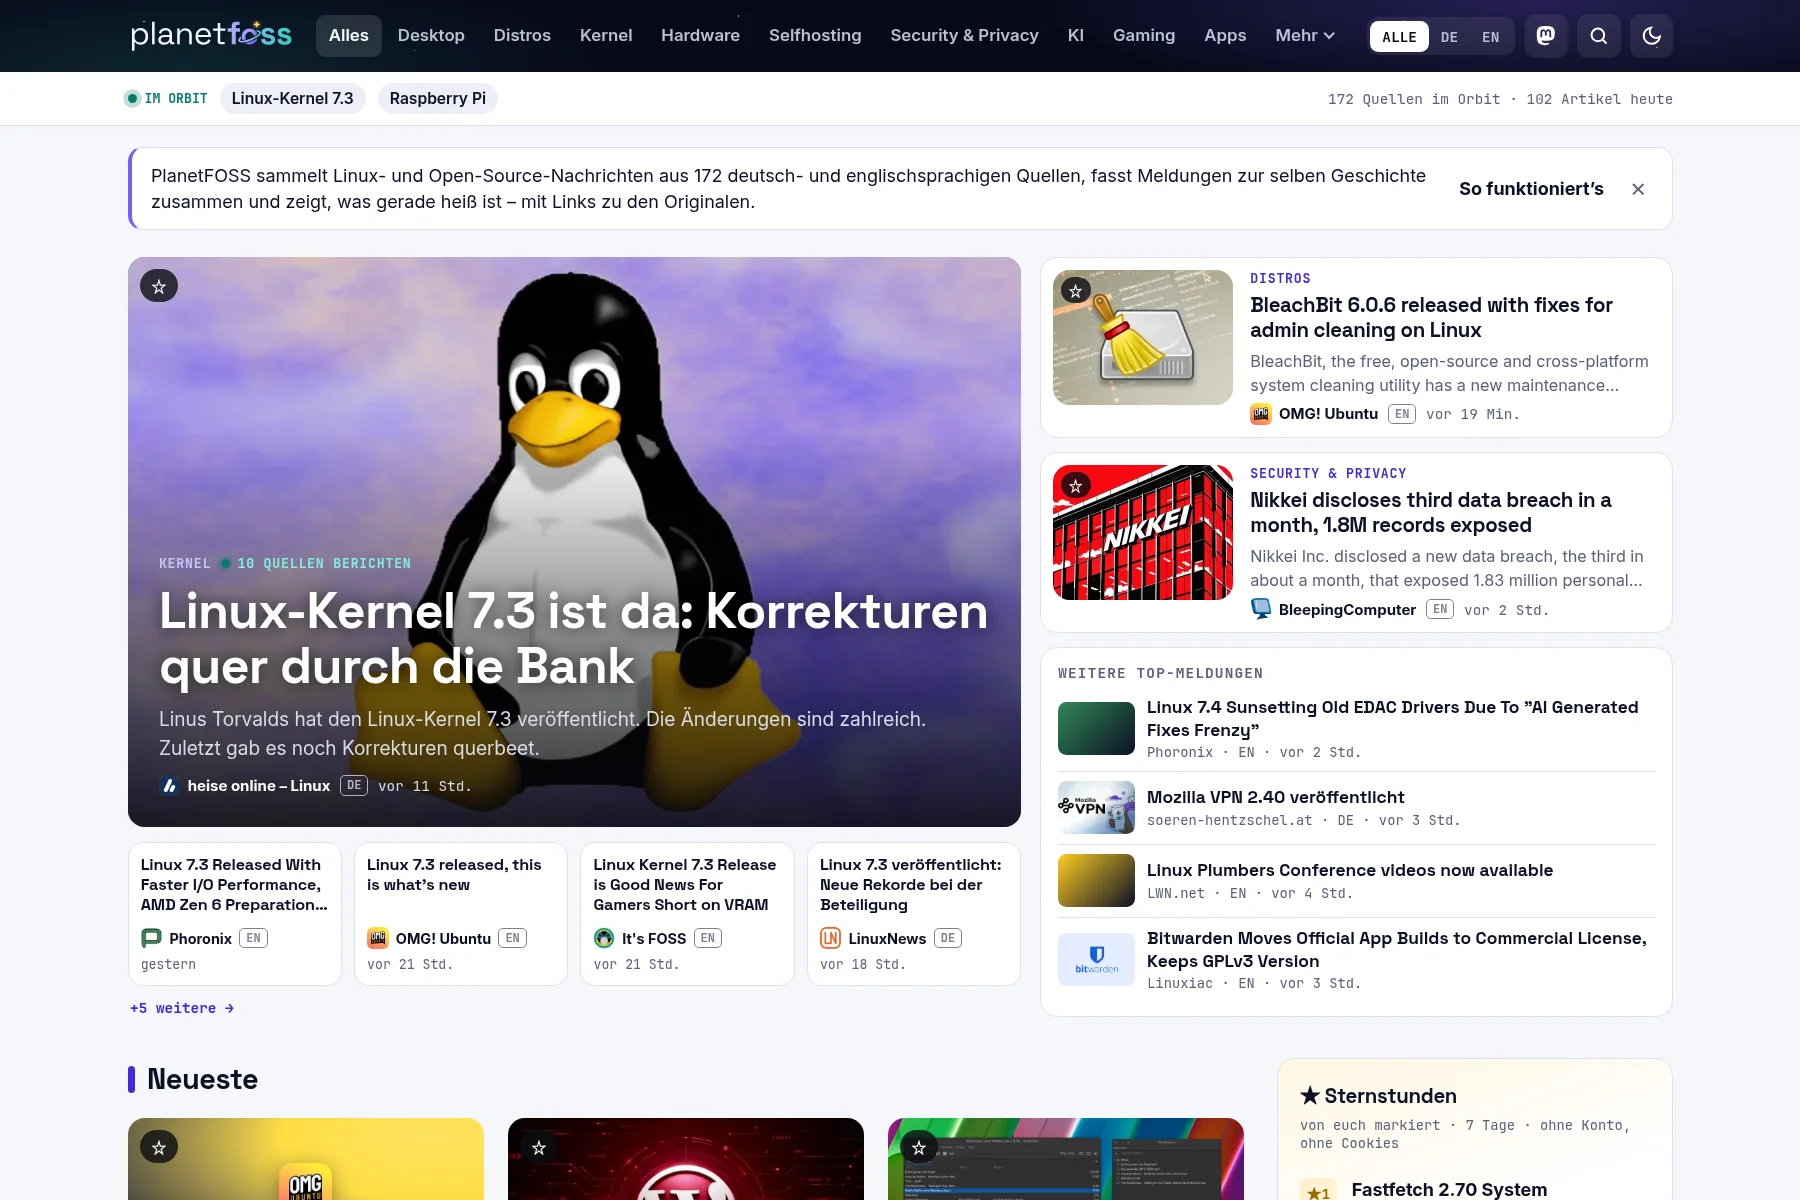1800x1200 pixels.
Task: Open the search magnifier icon
Action: [1599, 36]
